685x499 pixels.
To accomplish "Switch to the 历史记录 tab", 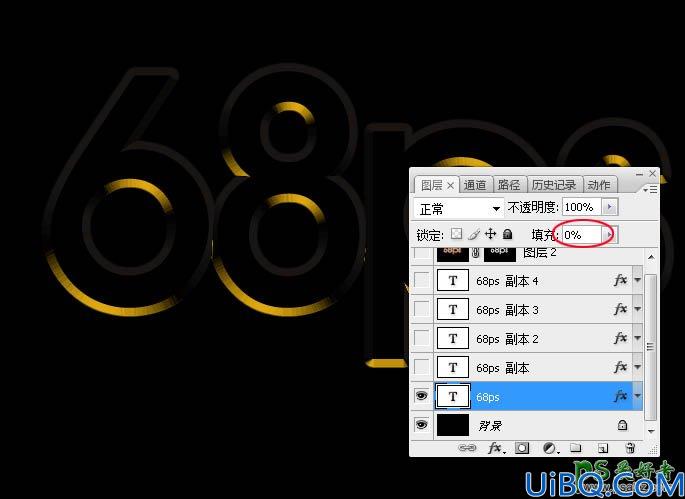I will pos(554,185).
